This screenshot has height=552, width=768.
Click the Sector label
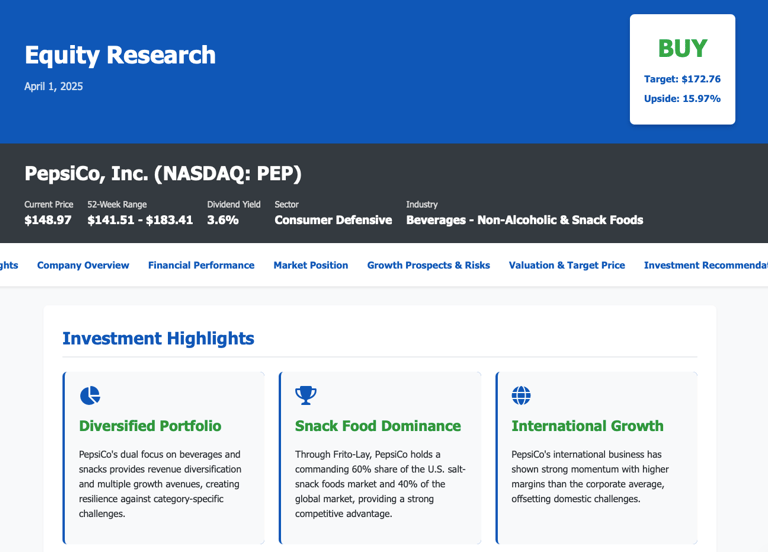click(287, 204)
